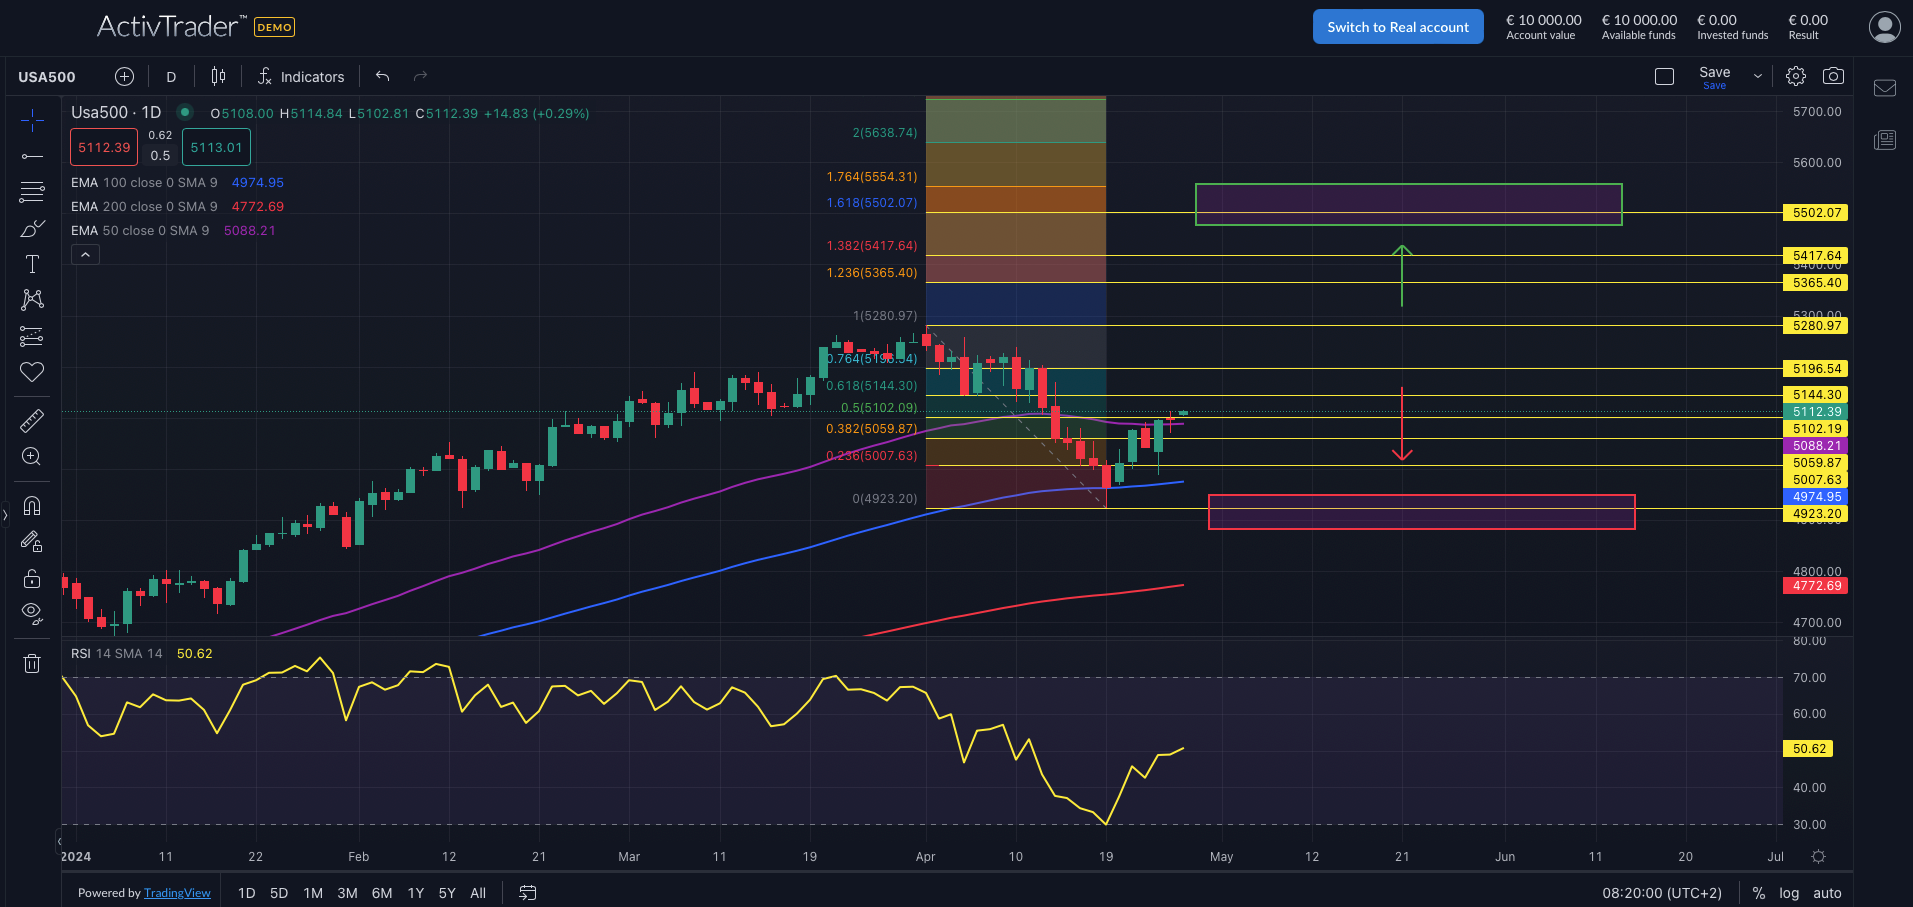Lock all drawings with padlock icon
Screen dimensions: 1913x907
coord(32,578)
